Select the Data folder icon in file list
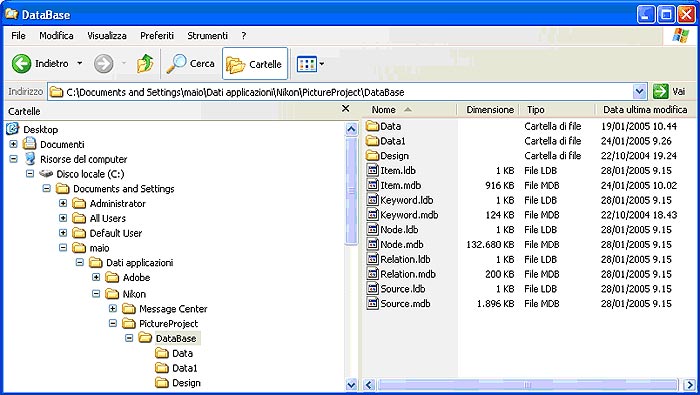The image size is (700, 395). pos(372,126)
